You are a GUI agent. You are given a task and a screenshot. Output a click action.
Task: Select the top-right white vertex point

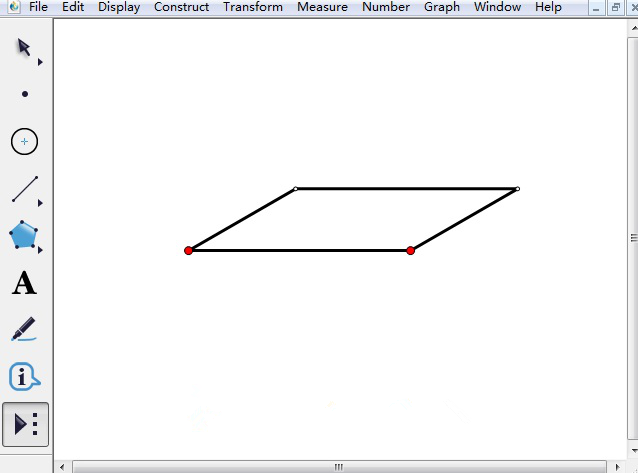click(518, 188)
